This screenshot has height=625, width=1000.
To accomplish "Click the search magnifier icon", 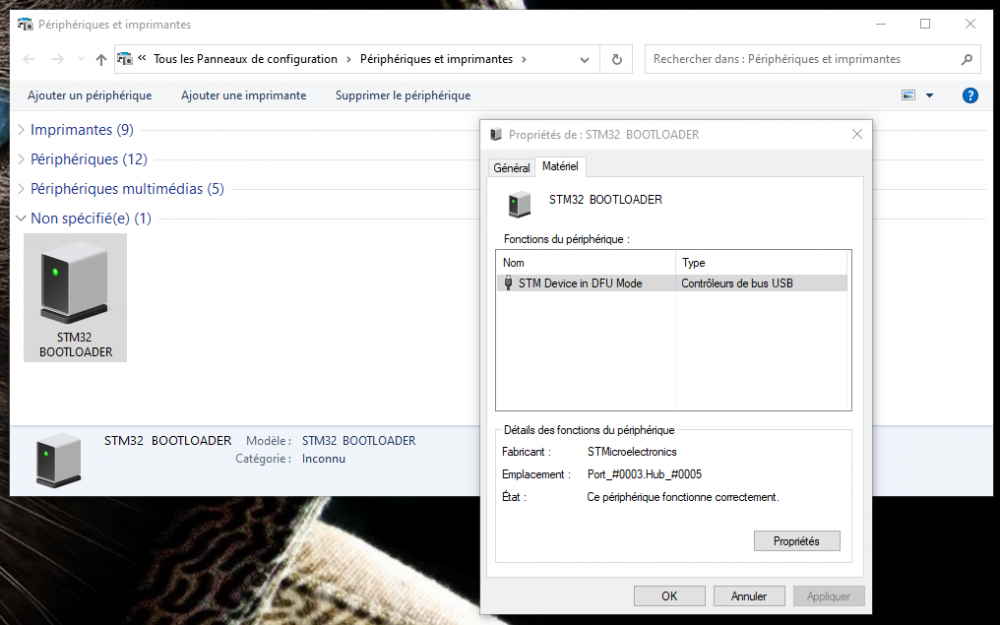I will [966, 60].
